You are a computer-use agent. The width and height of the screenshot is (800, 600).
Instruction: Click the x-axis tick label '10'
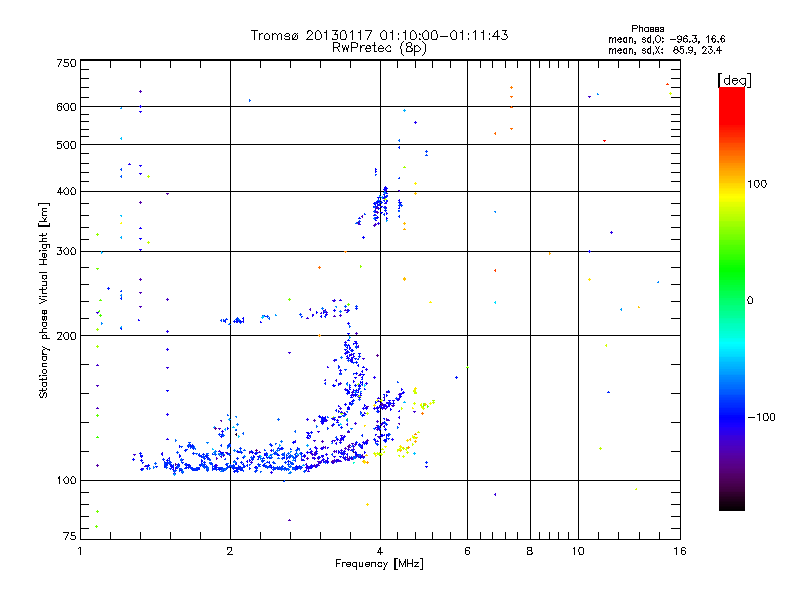coord(578,551)
